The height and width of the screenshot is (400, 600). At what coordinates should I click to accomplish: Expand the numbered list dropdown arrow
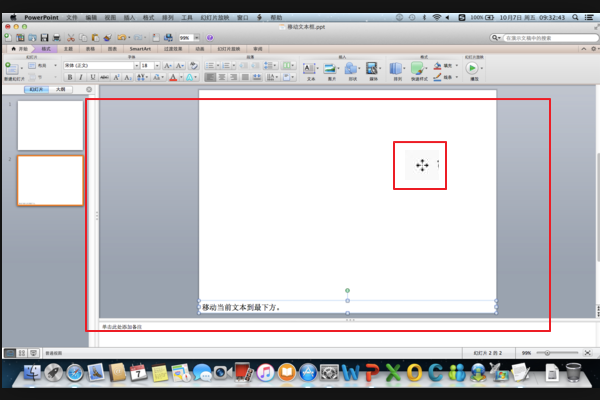pos(234,66)
